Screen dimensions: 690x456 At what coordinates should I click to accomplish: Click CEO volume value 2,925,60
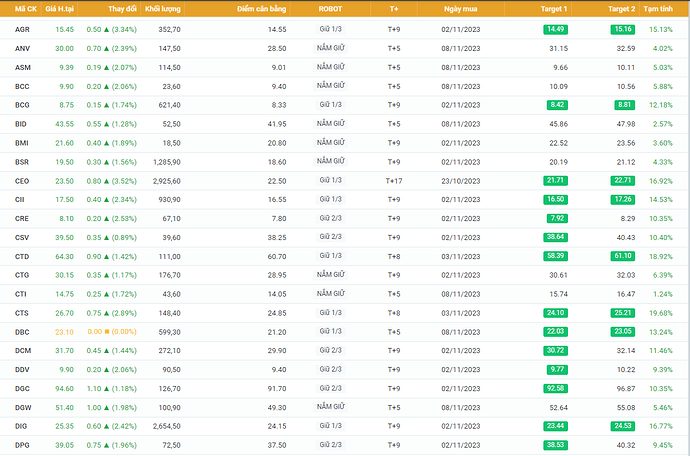(x=167, y=181)
